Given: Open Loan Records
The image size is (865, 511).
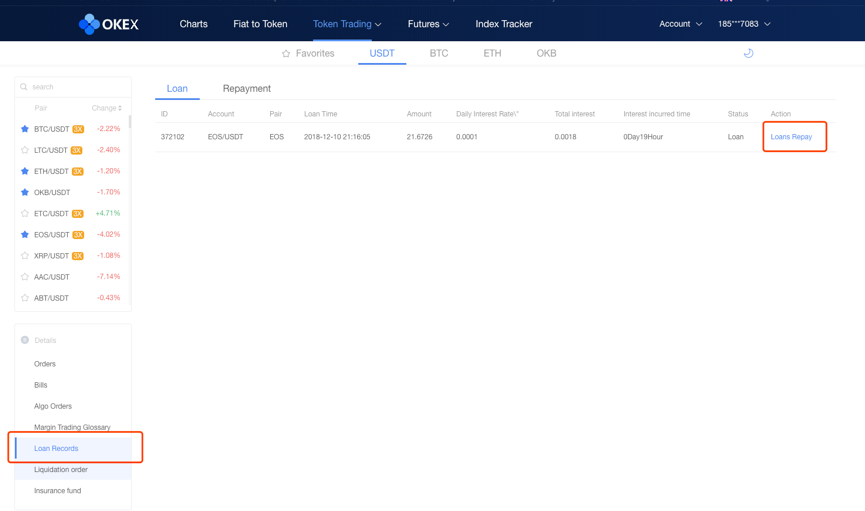Looking at the screenshot, I should (x=56, y=448).
